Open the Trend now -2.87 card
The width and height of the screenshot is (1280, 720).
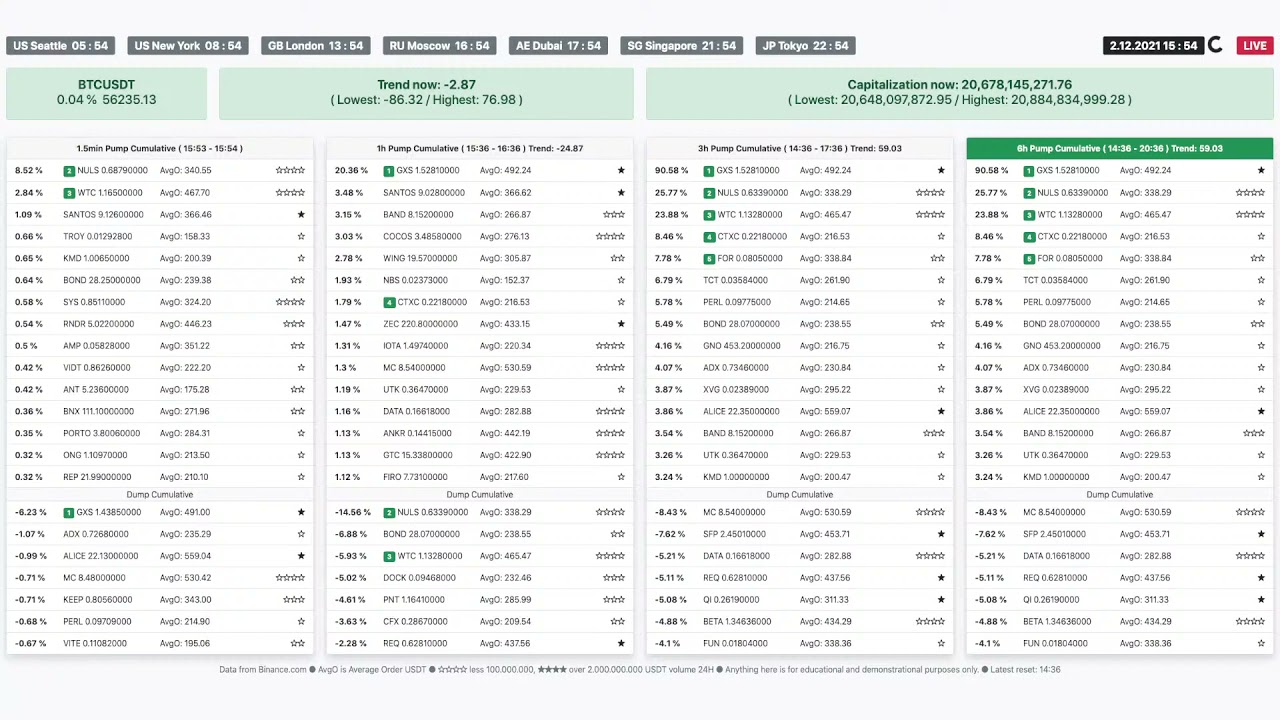tap(426, 93)
